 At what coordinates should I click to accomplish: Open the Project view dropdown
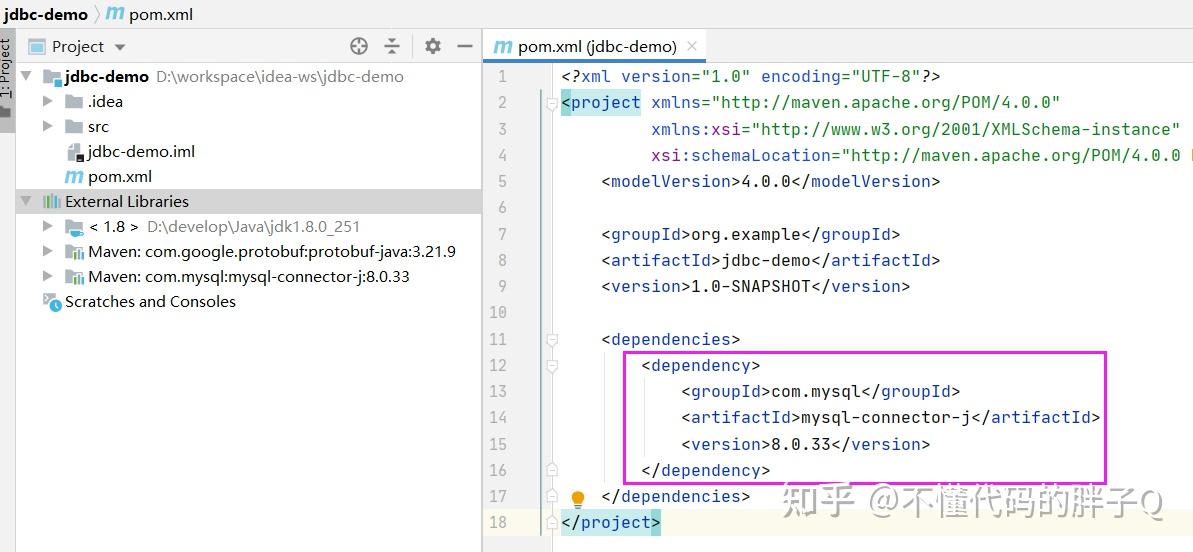tap(119, 47)
